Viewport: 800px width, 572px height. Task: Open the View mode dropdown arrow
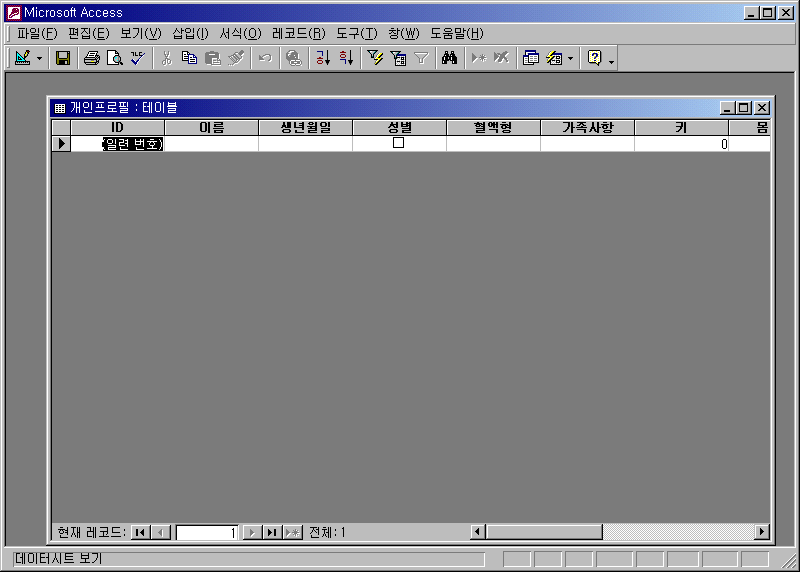(39, 59)
